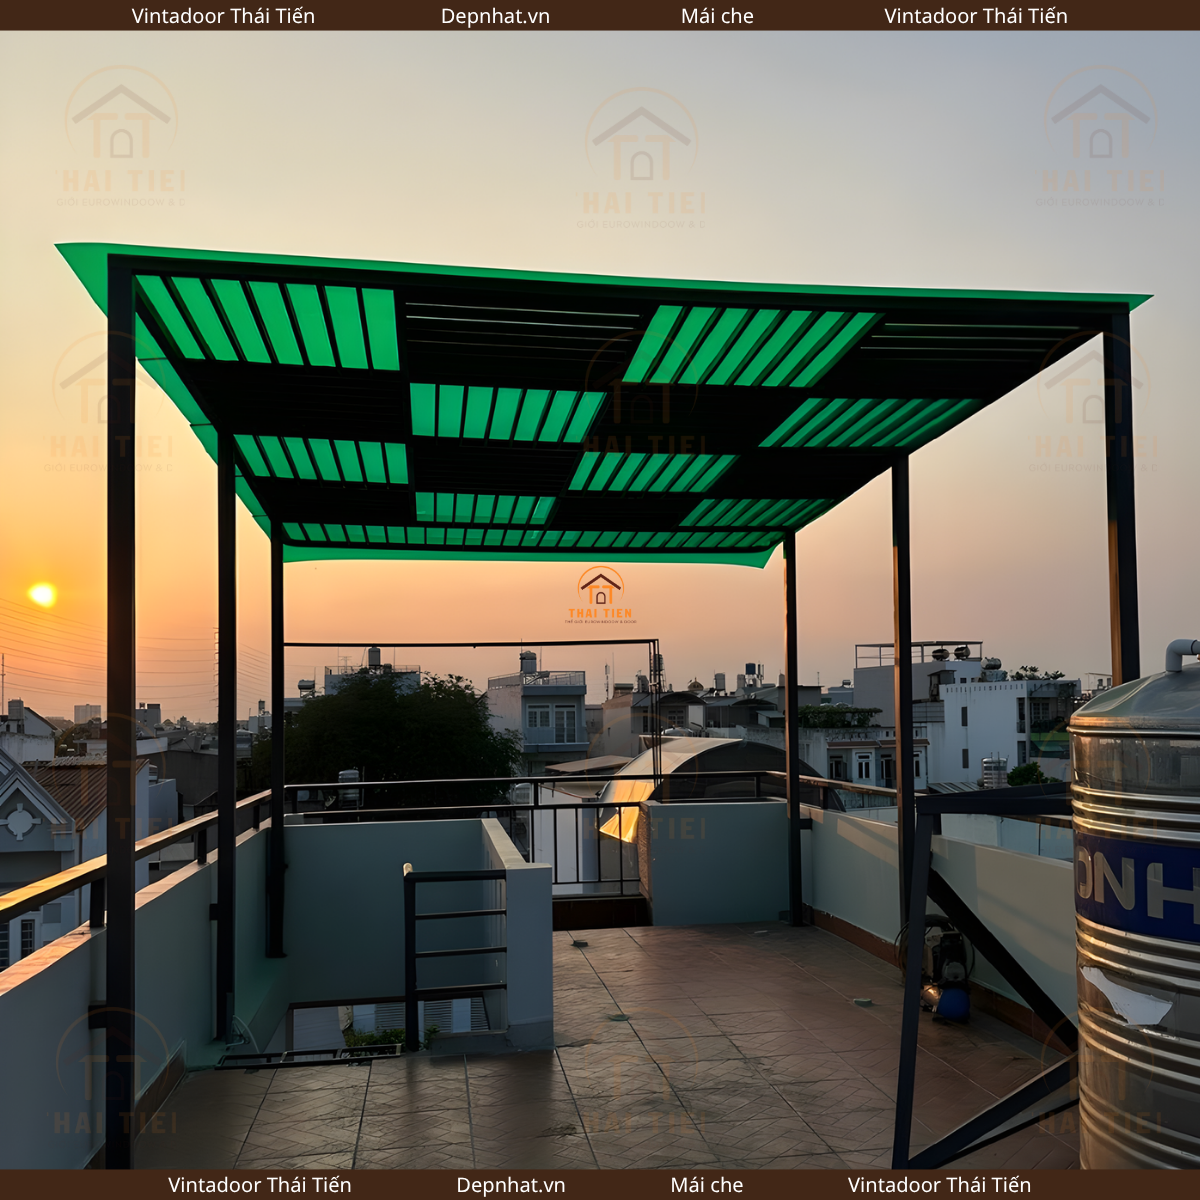Open the top-left Vintadoor Thái Tiến label
Viewport: 1200px width, 1200px height.
223,16
